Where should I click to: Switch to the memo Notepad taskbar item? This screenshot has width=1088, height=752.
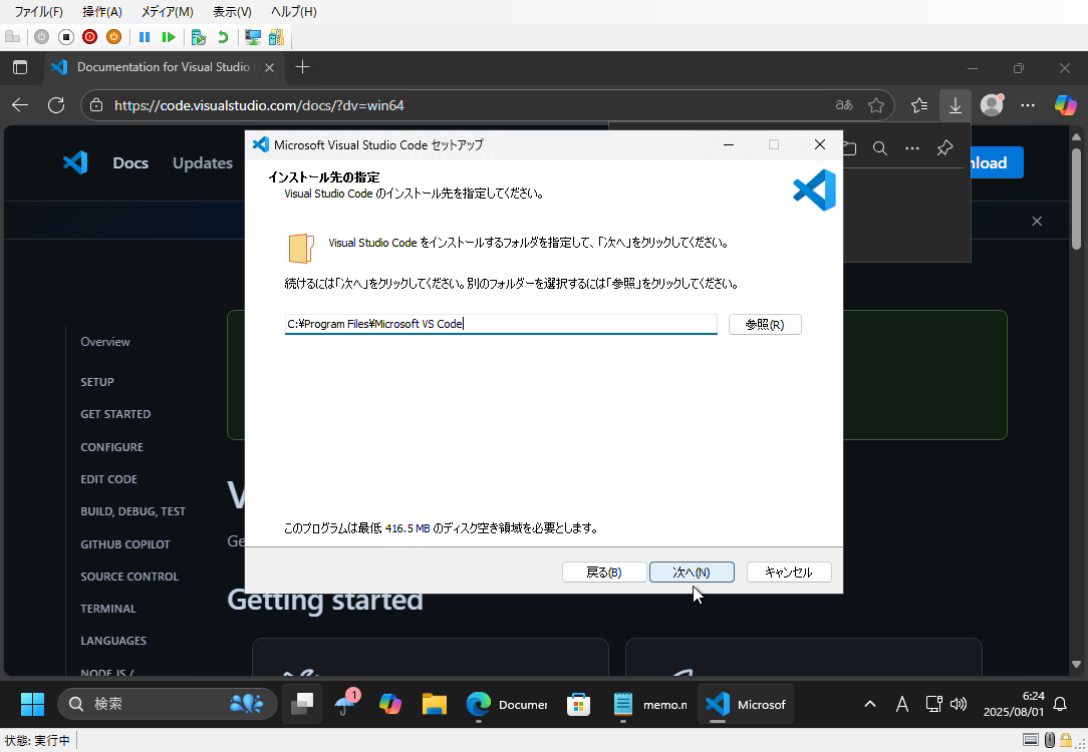pyautogui.click(x=651, y=704)
